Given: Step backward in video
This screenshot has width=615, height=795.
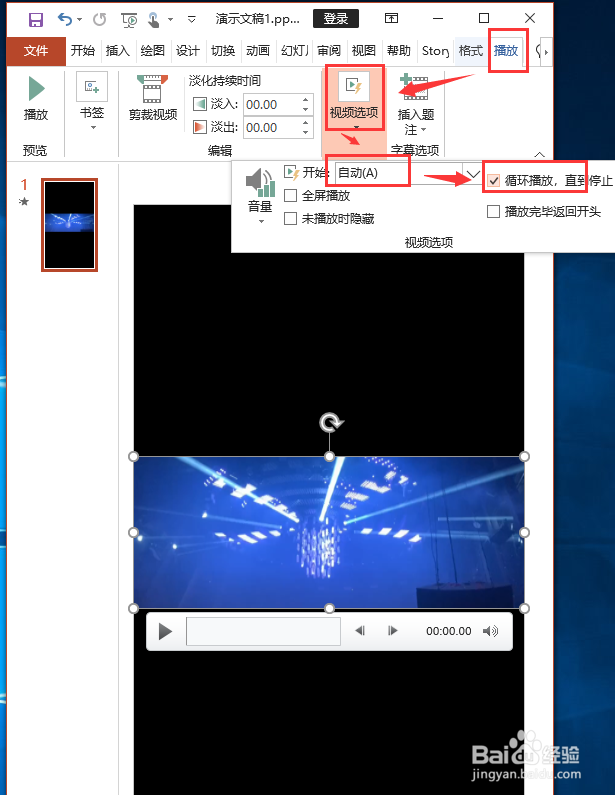Looking at the screenshot, I should click(x=360, y=631).
